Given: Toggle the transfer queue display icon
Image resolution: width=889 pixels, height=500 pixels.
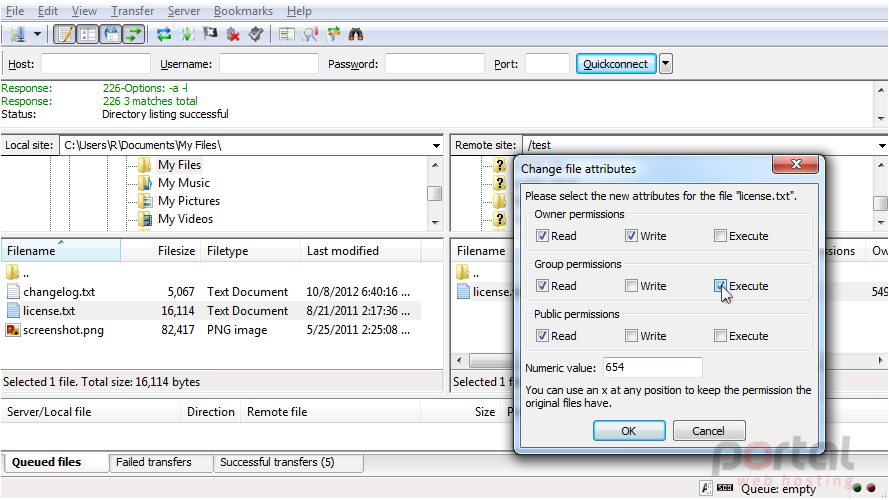Looking at the screenshot, I should [x=133, y=35].
